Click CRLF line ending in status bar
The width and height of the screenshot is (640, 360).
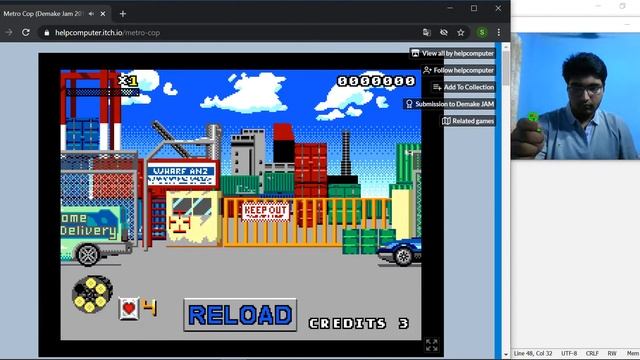pyautogui.click(x=592, y=353)
